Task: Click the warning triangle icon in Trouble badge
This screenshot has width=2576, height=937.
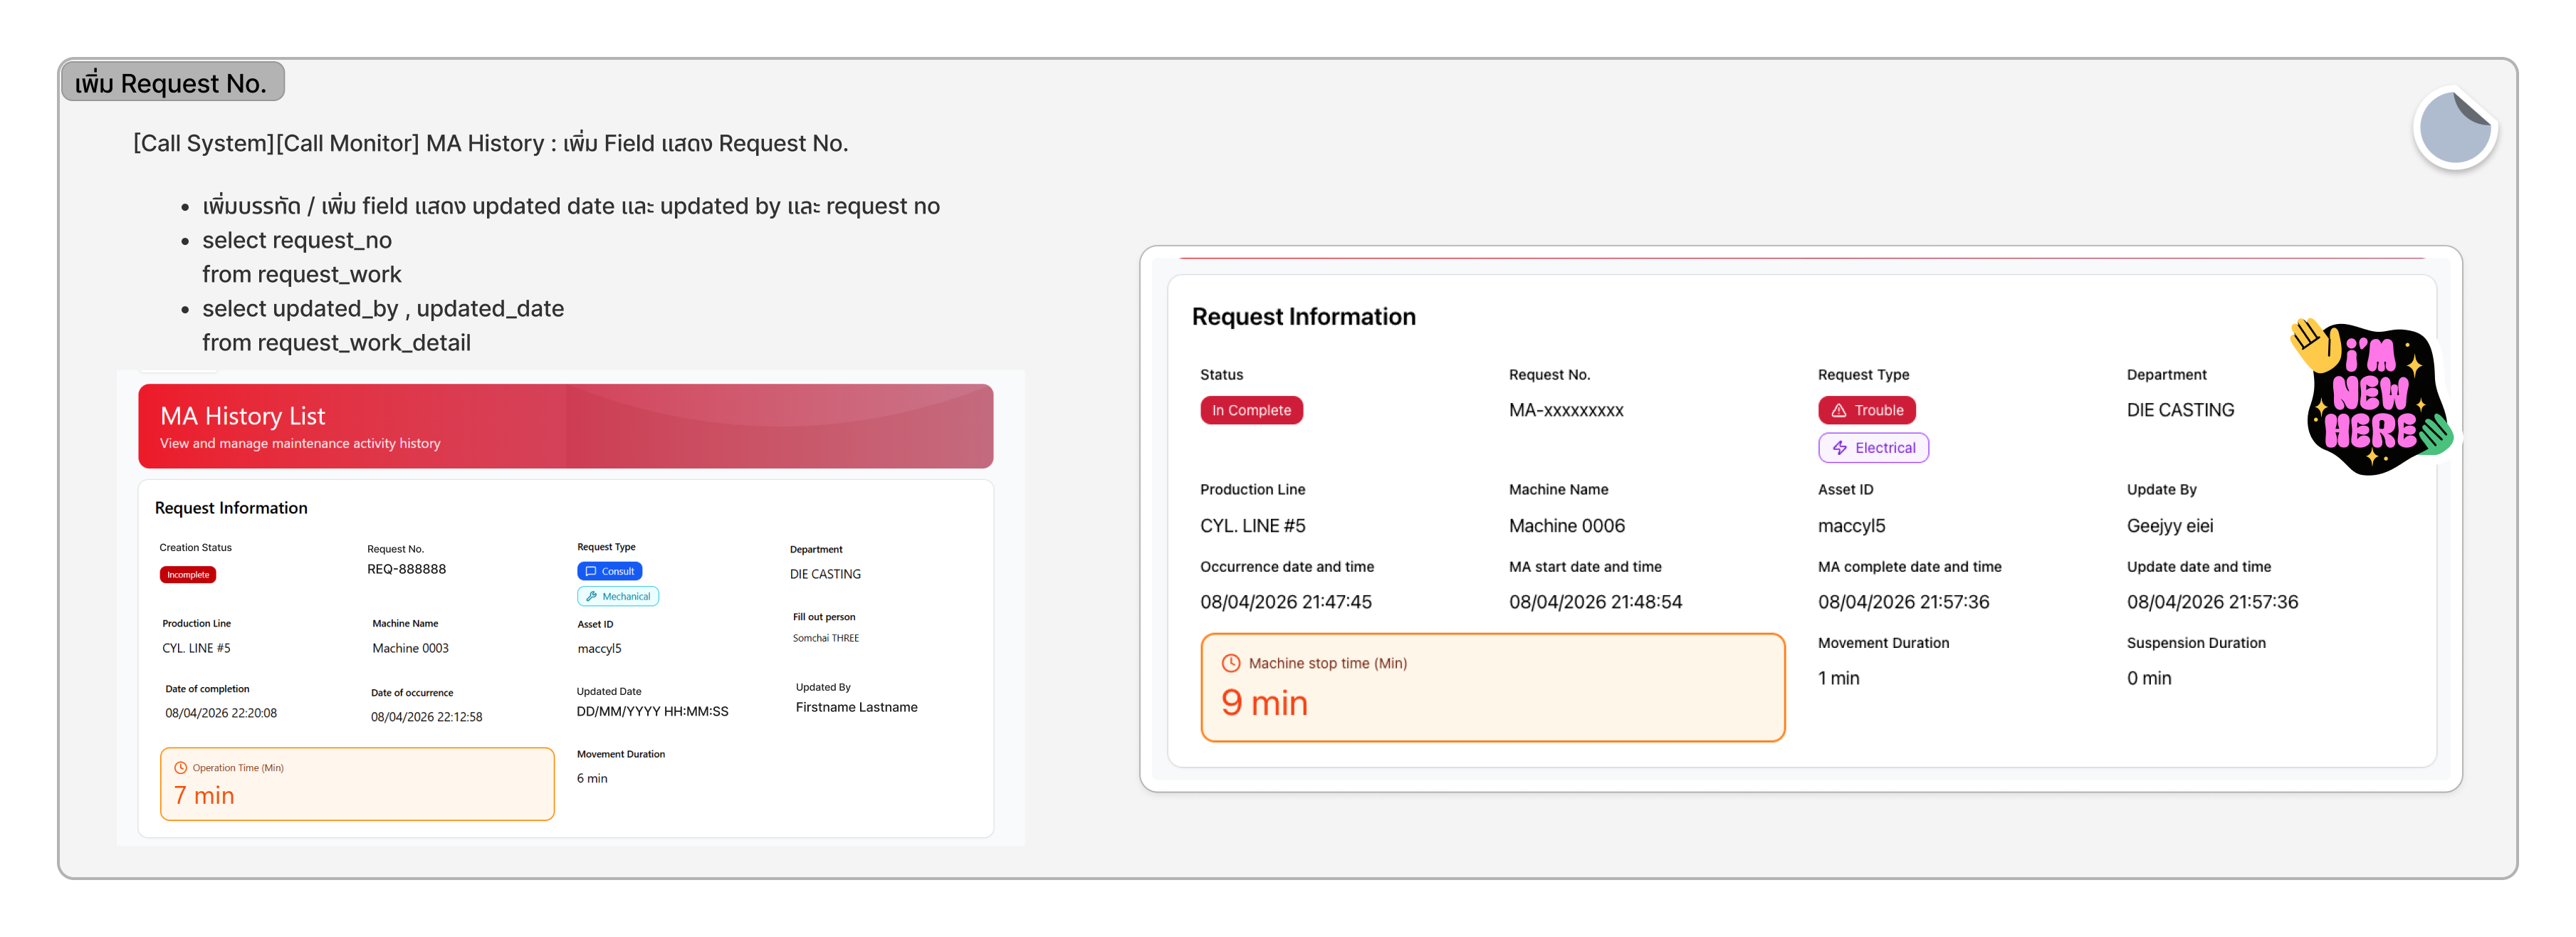Action: pyautogui.click(x=1838, y=410)
